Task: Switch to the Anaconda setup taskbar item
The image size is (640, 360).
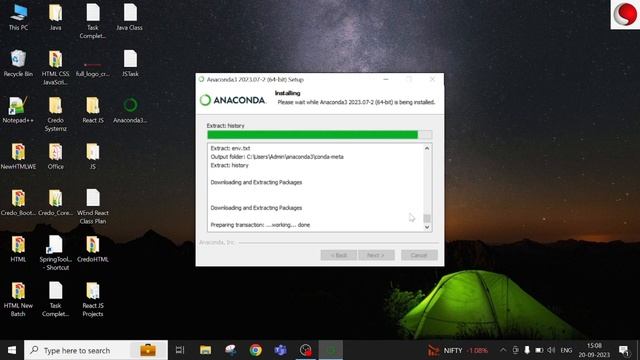Action: [331, 350]
